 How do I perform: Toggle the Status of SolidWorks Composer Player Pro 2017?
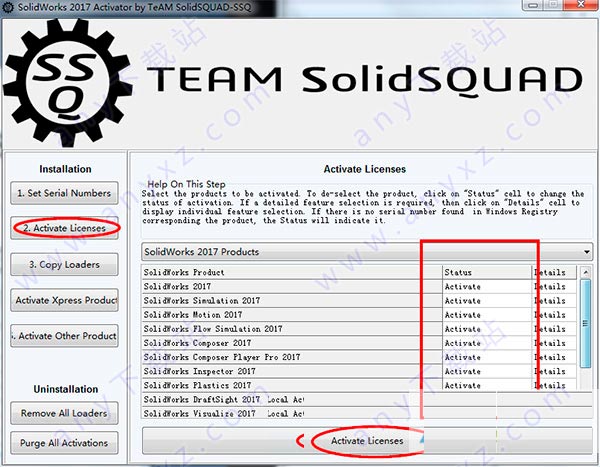pyautogui.click(x=487, y=358)
